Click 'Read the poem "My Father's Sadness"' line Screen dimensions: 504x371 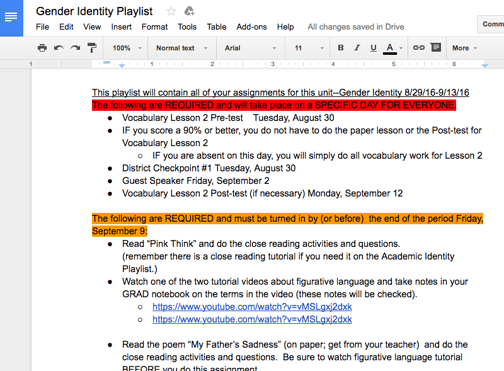[295, 344]
